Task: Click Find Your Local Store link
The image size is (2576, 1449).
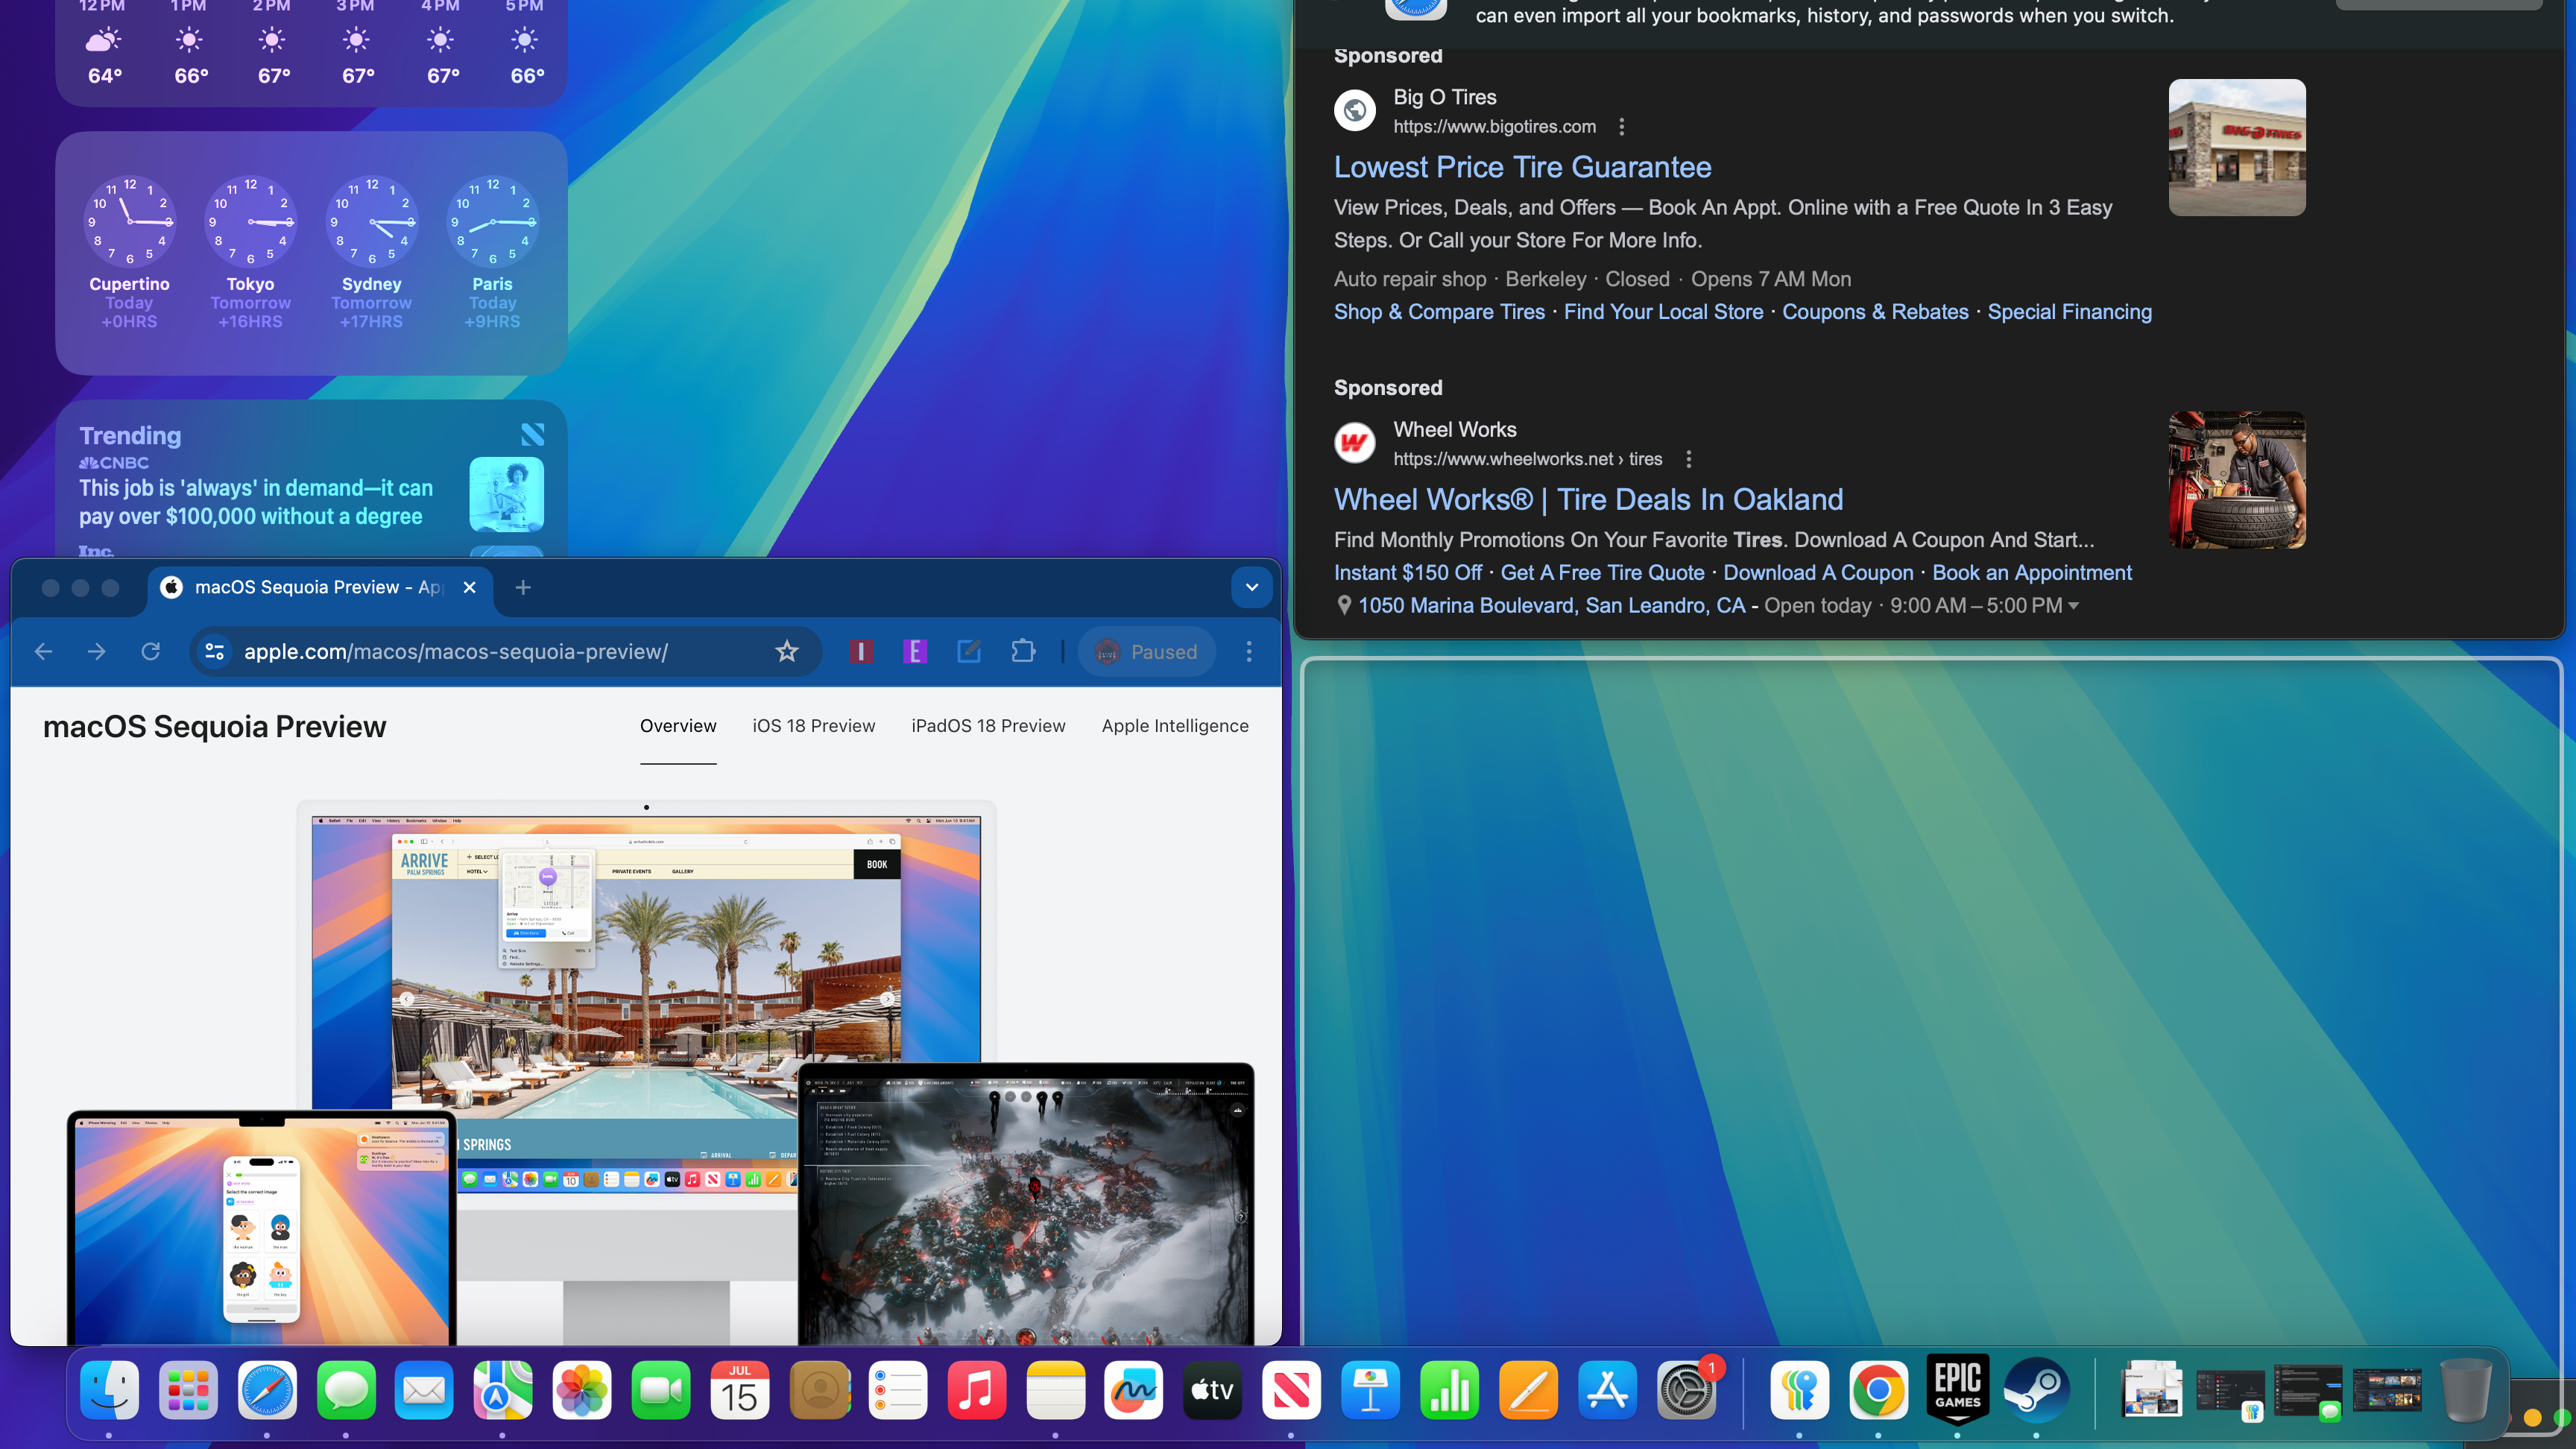Action: pyautogui.click(x=1663, y=312)
